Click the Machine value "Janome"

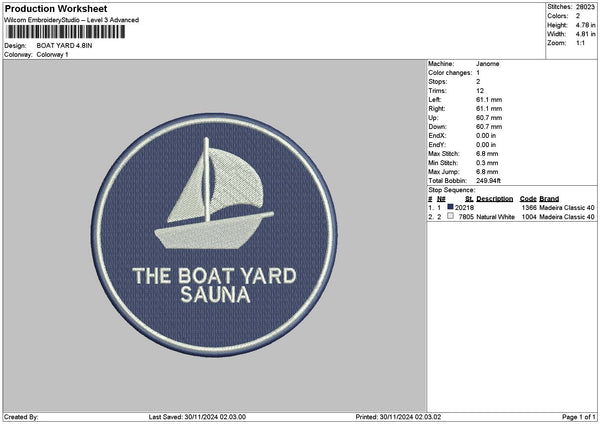pos(488,63)
